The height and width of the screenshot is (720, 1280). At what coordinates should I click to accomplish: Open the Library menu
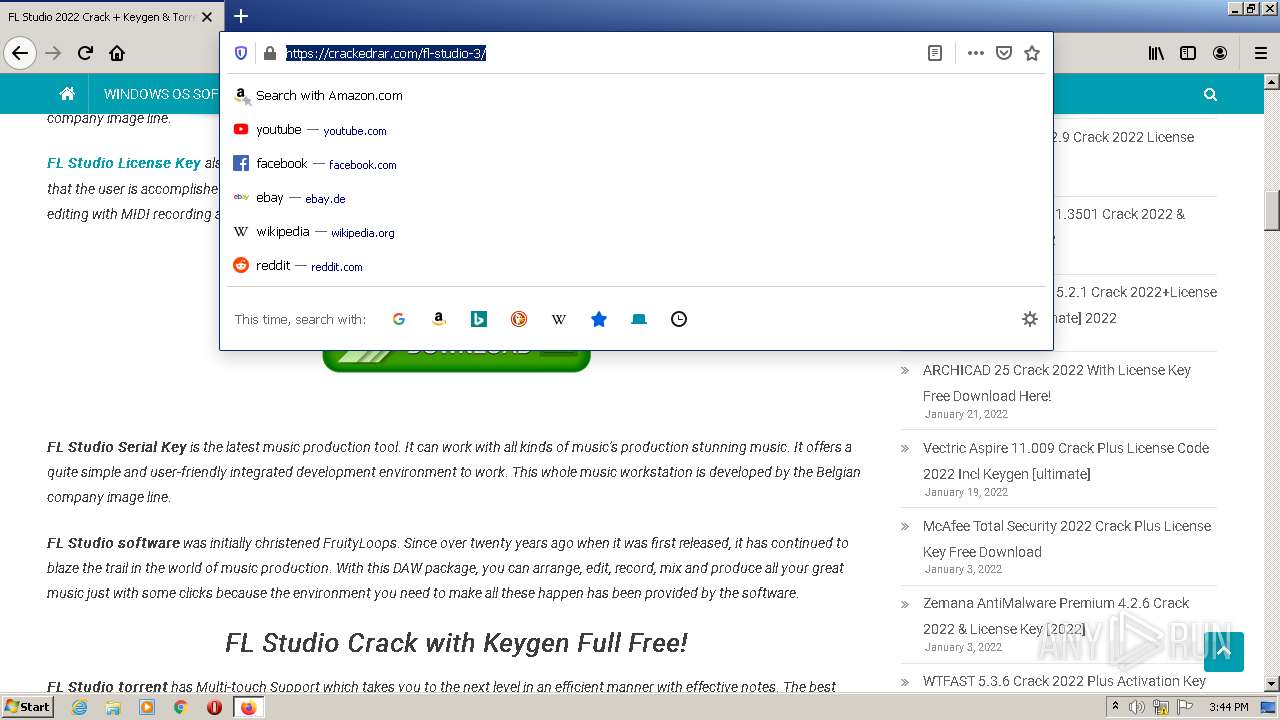click(1156, 53)
